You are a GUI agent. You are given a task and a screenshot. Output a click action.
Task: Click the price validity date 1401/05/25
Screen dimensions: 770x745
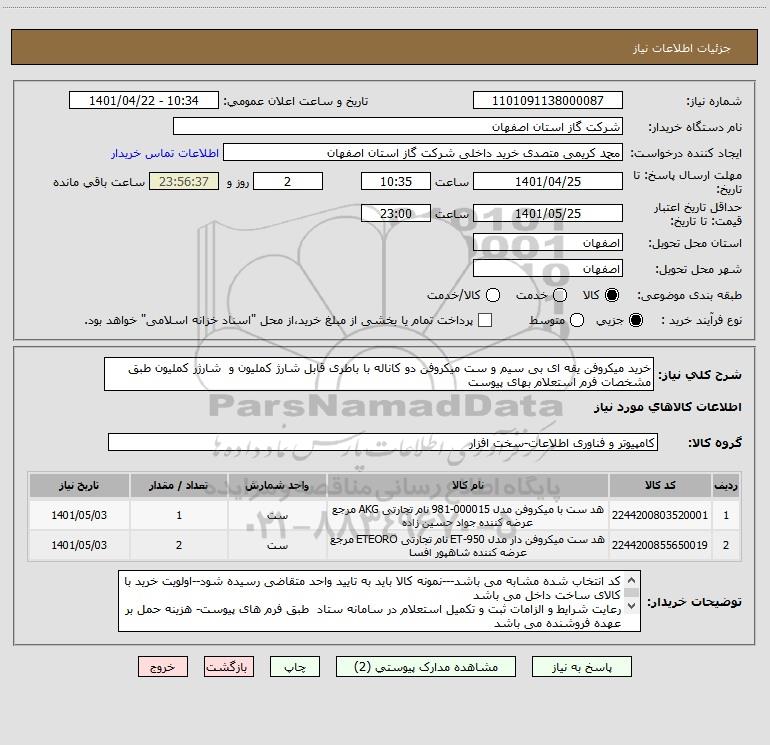(548, 213)
